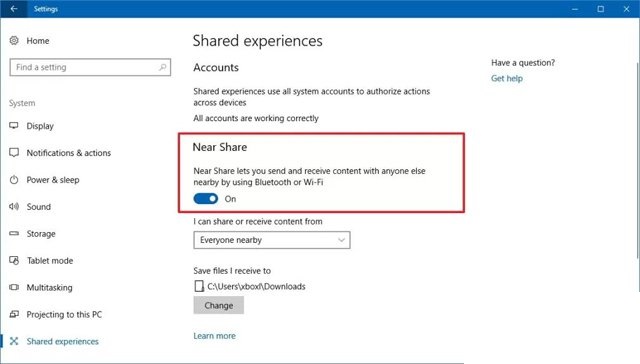Close the Settings window
640x364 pixels.
click(x=627, y=9)
